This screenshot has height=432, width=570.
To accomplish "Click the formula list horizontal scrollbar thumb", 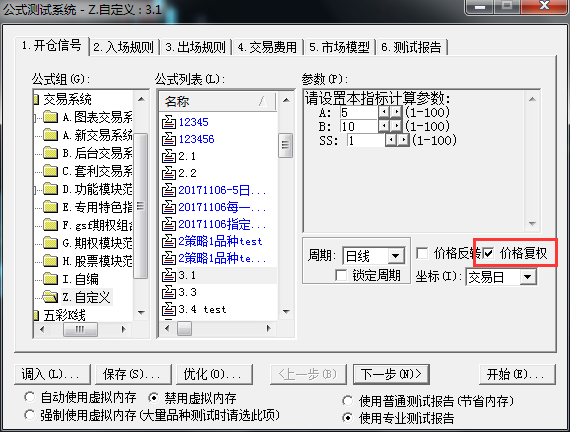I will coord(184,329).
